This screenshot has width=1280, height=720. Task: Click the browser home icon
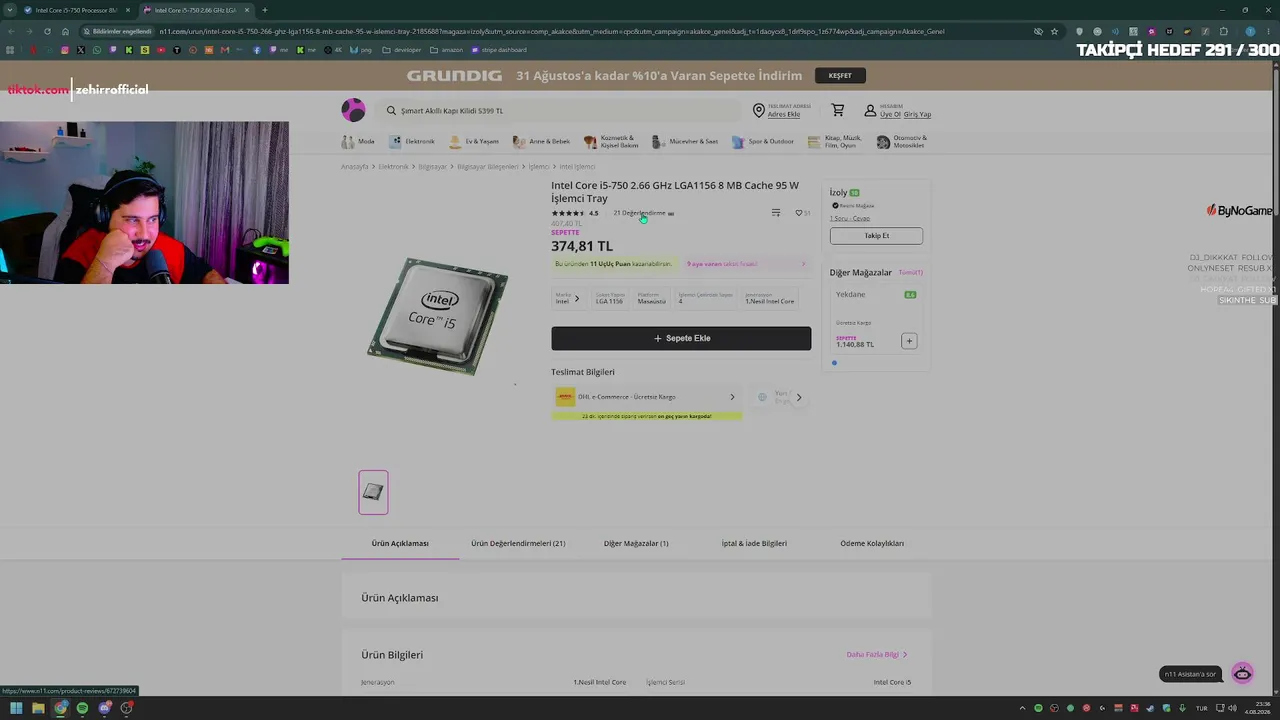65,31
